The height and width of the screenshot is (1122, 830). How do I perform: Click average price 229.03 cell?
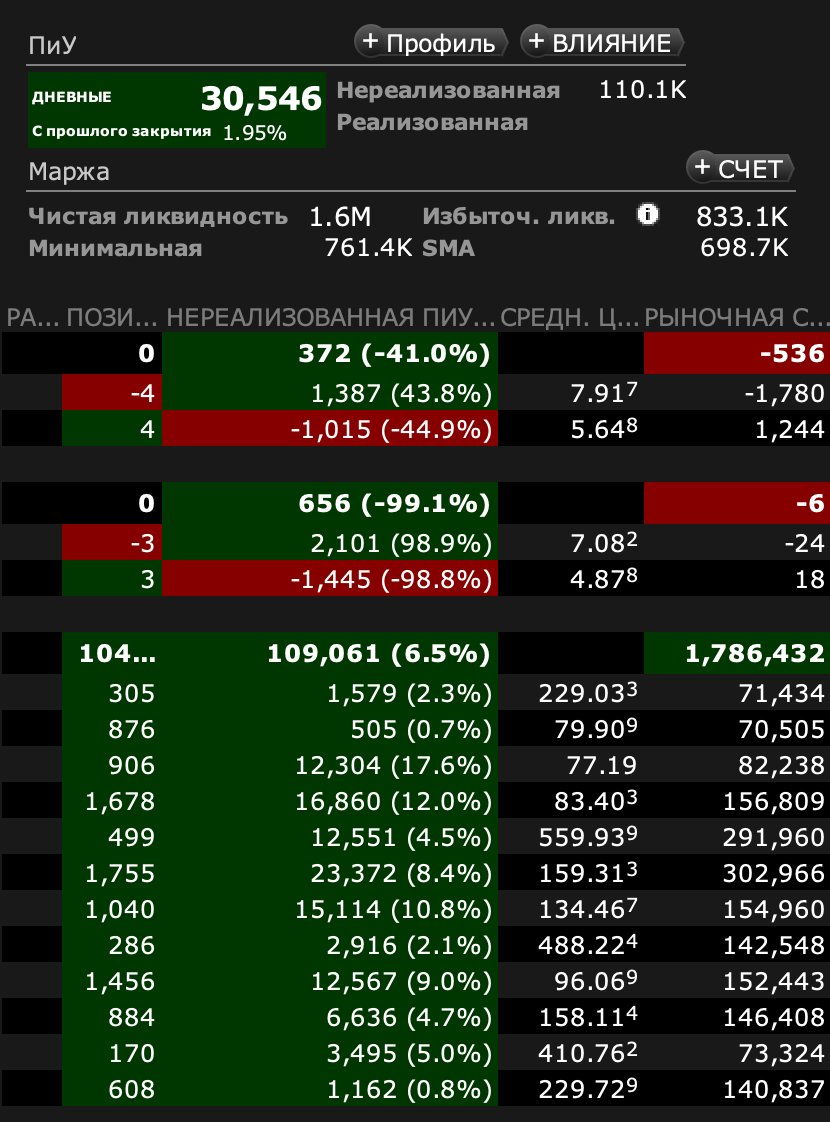(x=571, y=693)
